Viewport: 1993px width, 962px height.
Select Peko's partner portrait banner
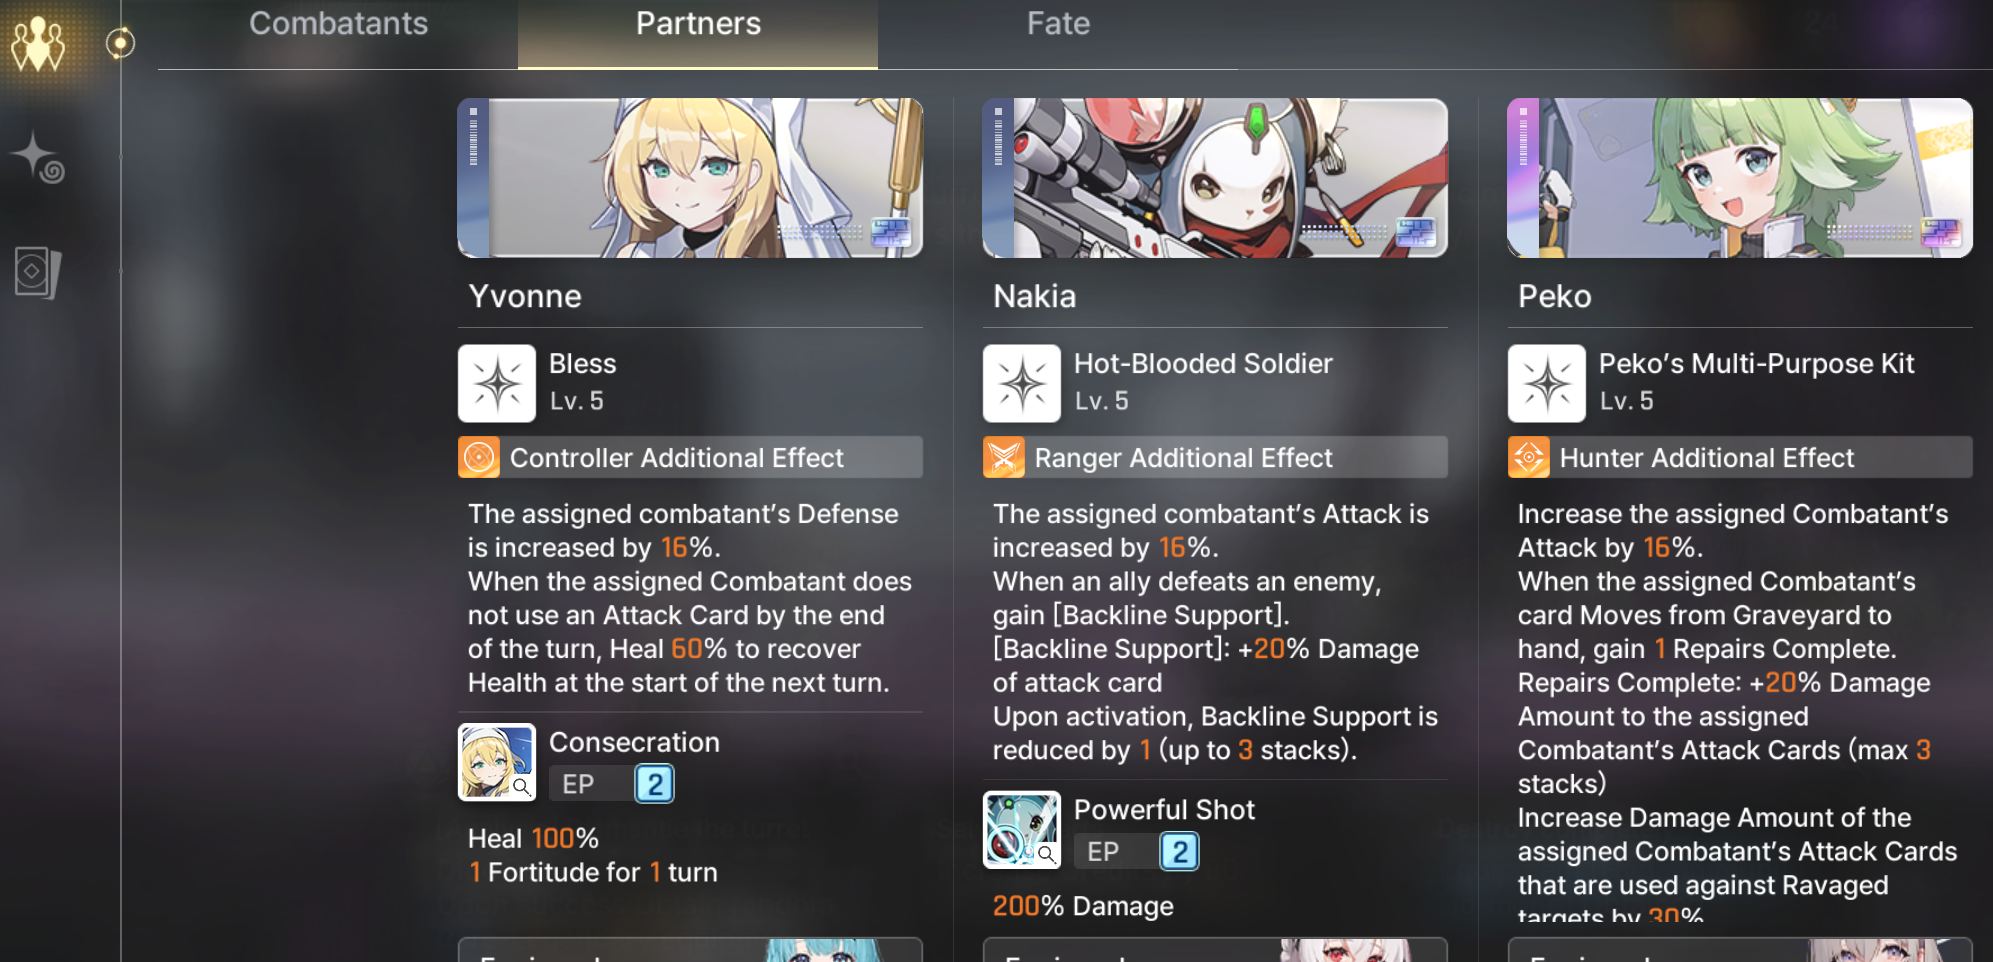point(1740,178)
